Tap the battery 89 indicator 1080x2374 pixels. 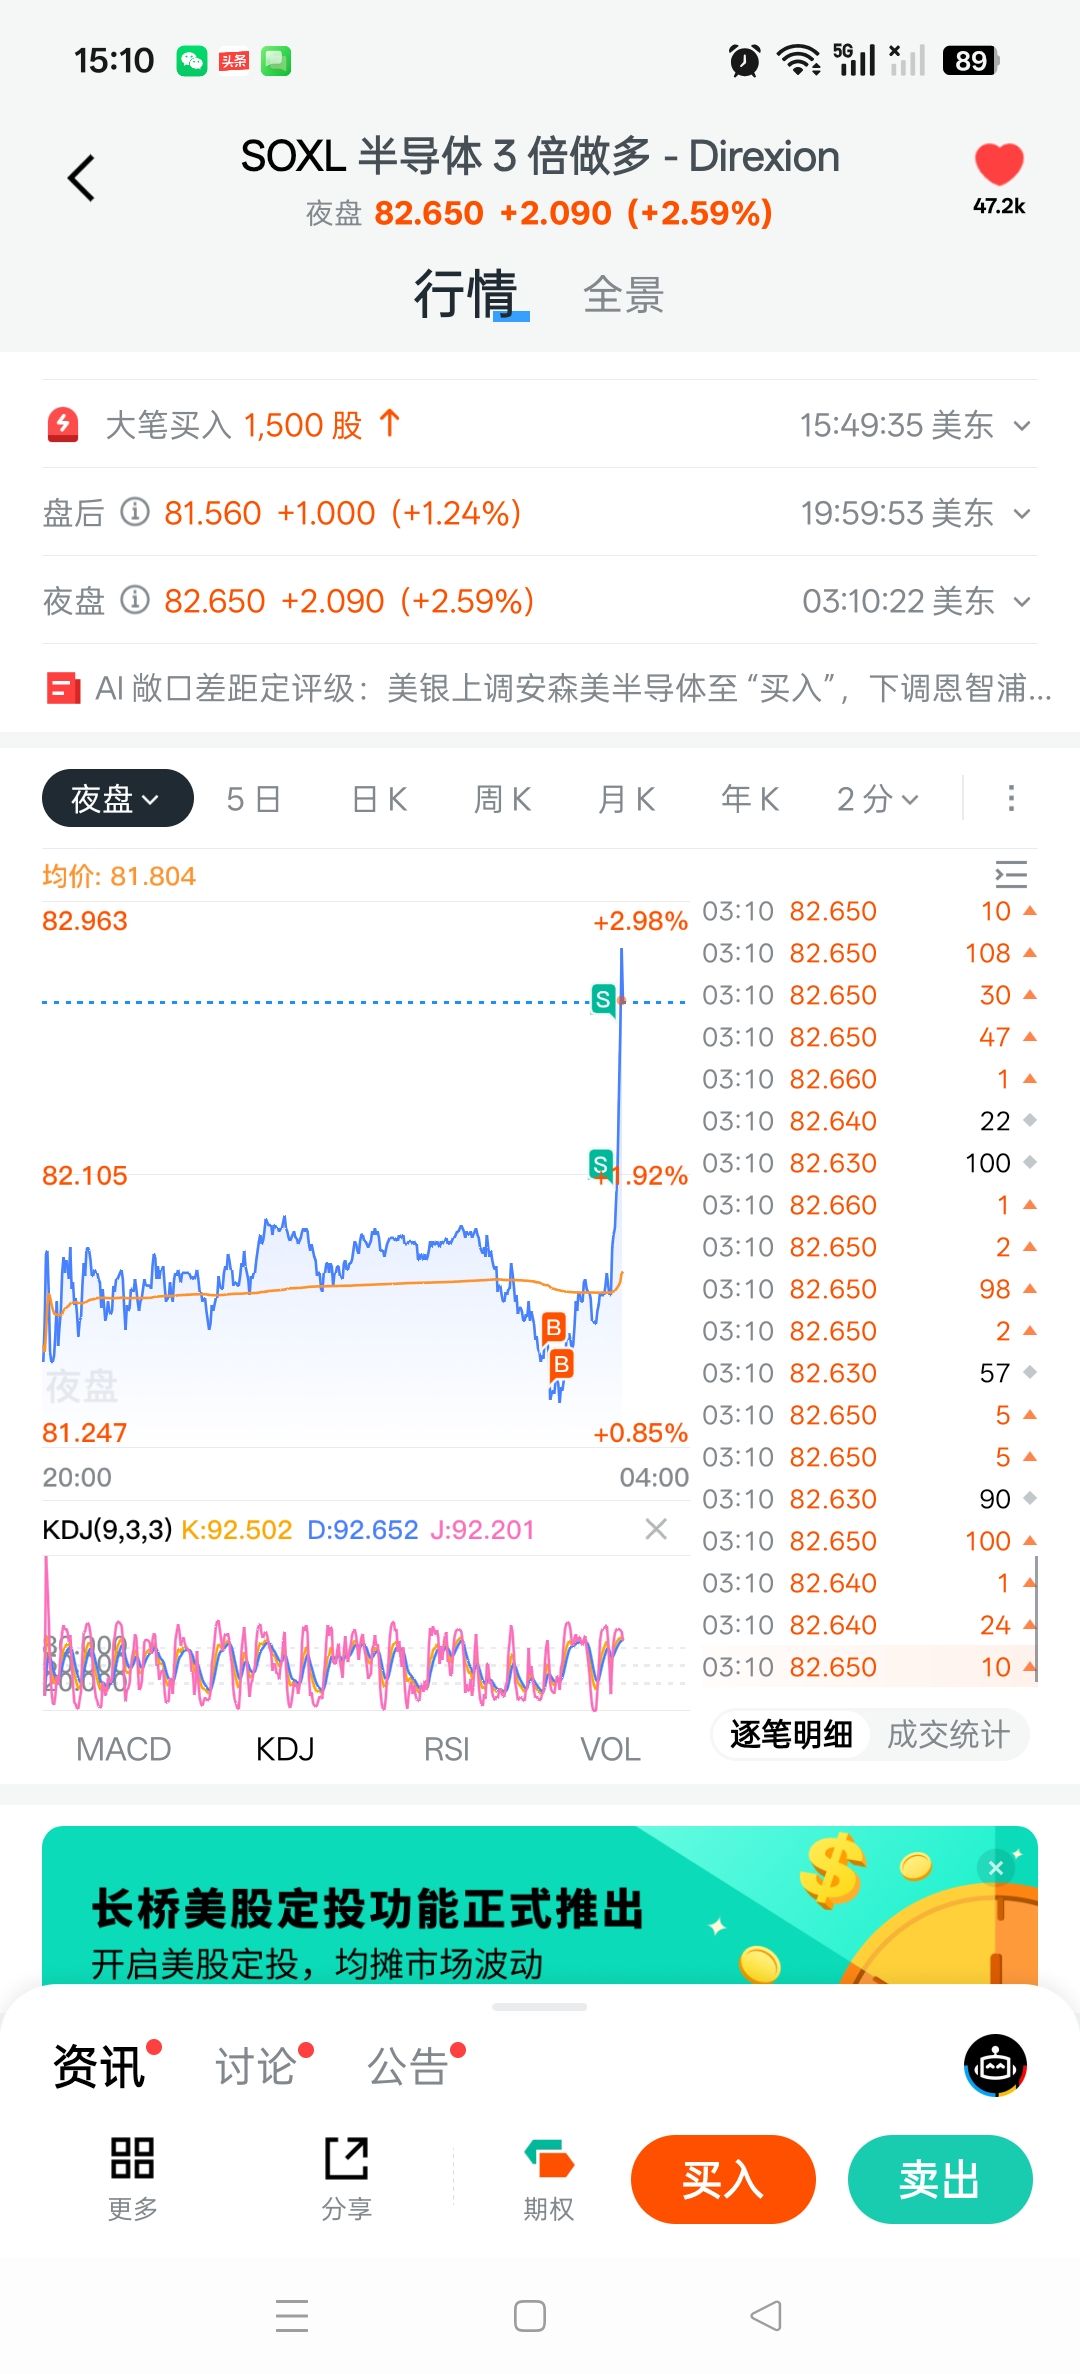[x=971, y=61]
